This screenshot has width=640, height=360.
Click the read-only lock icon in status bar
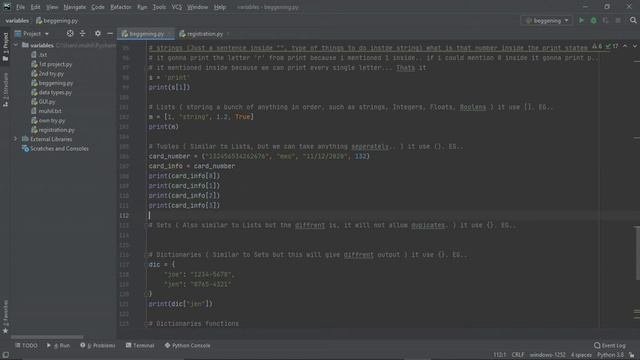pos(632,355)
